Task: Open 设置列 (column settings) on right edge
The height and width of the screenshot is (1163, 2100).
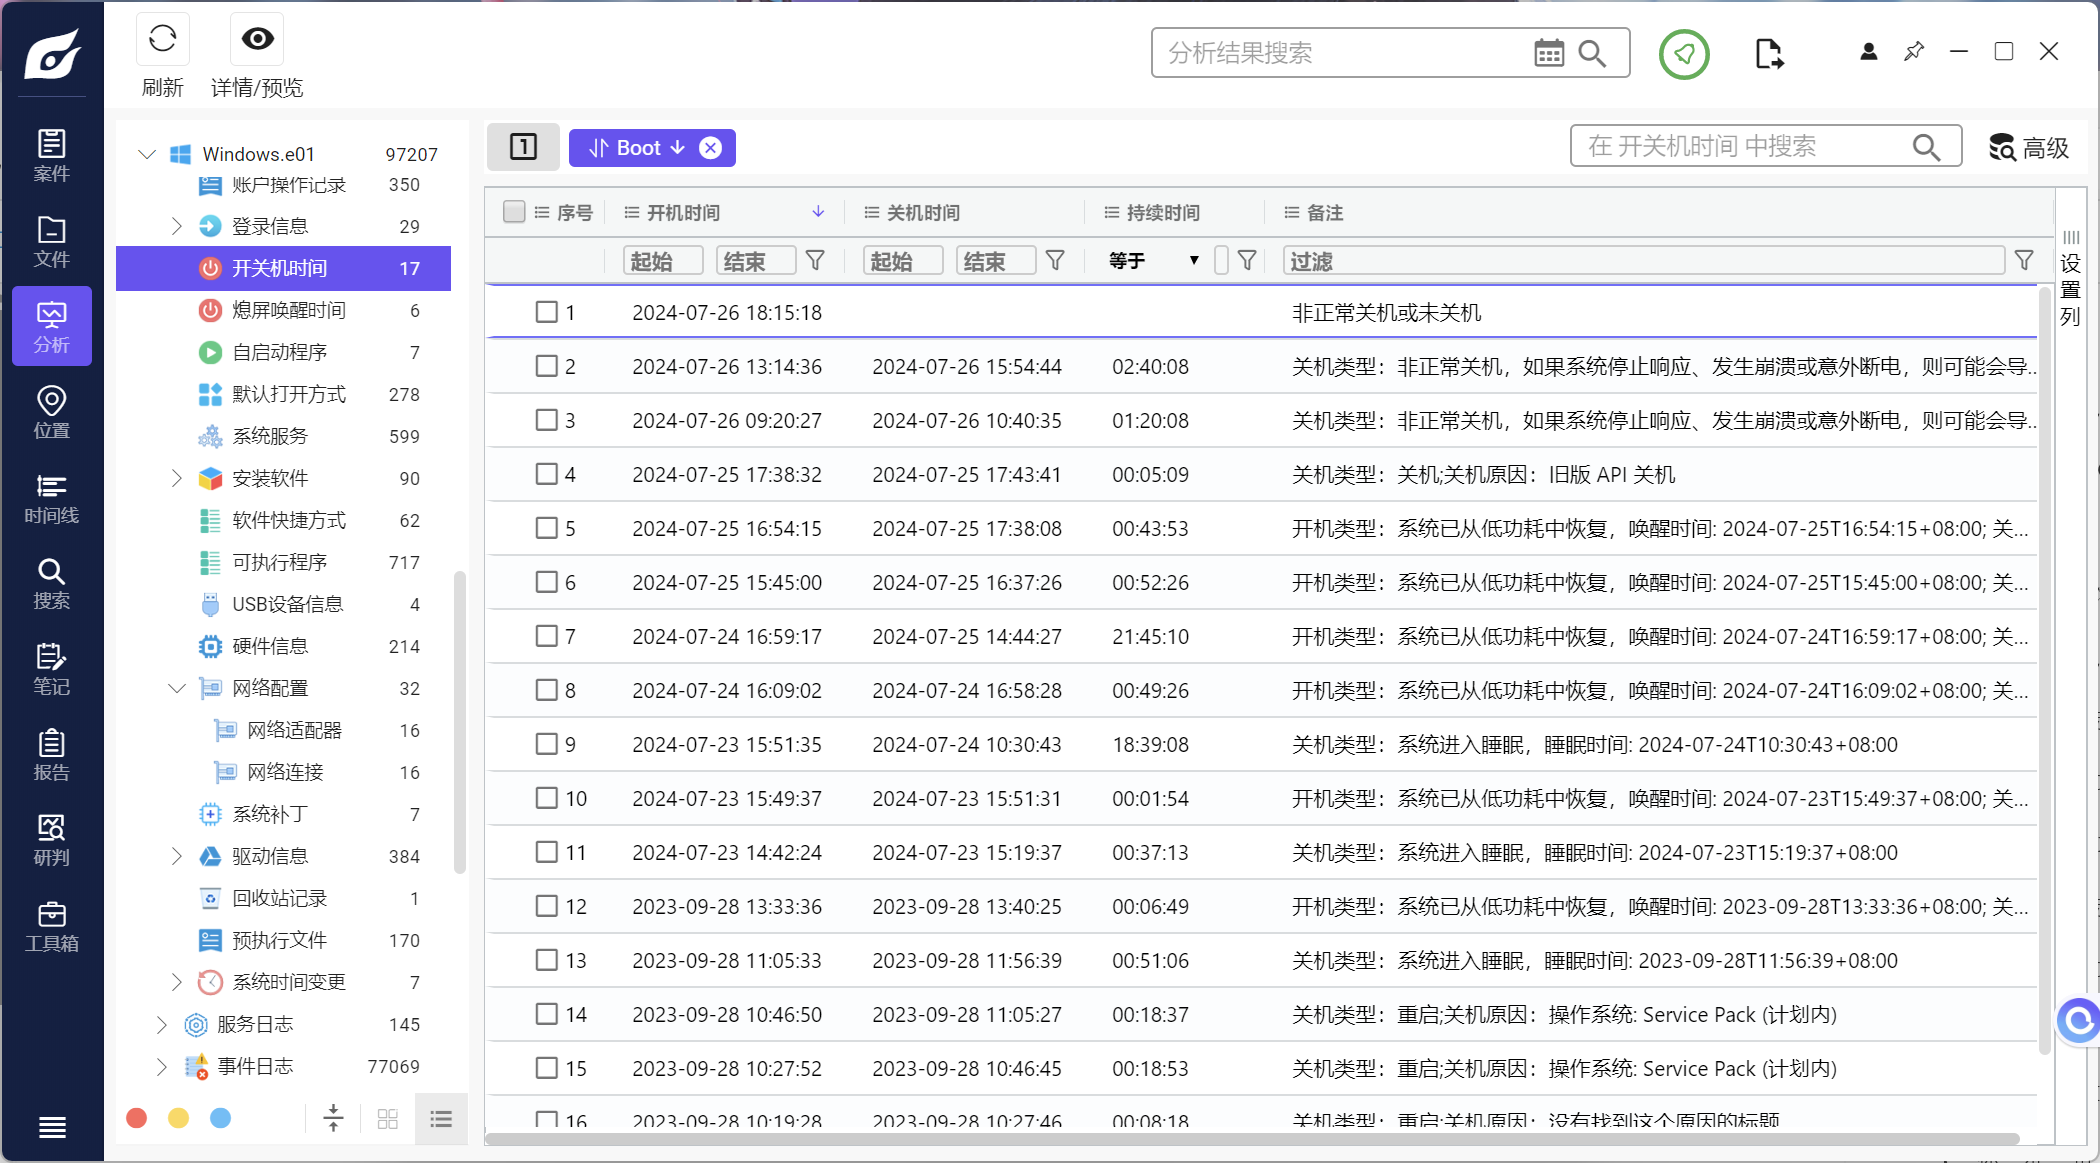Action: click(x=2070, y=279)
